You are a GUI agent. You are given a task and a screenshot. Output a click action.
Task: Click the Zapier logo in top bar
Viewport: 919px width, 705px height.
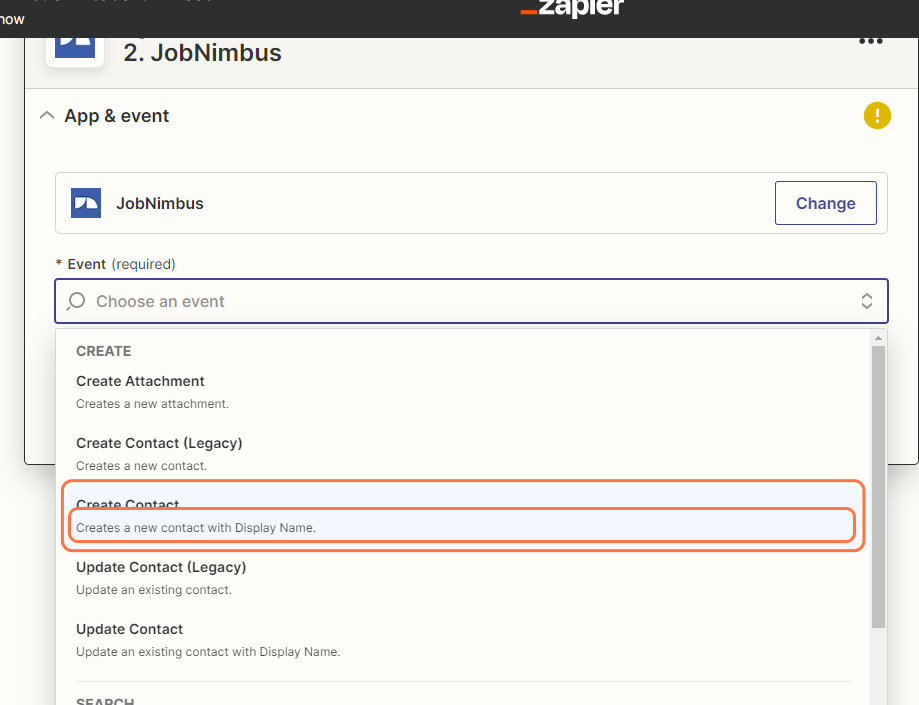coord(571,9)
